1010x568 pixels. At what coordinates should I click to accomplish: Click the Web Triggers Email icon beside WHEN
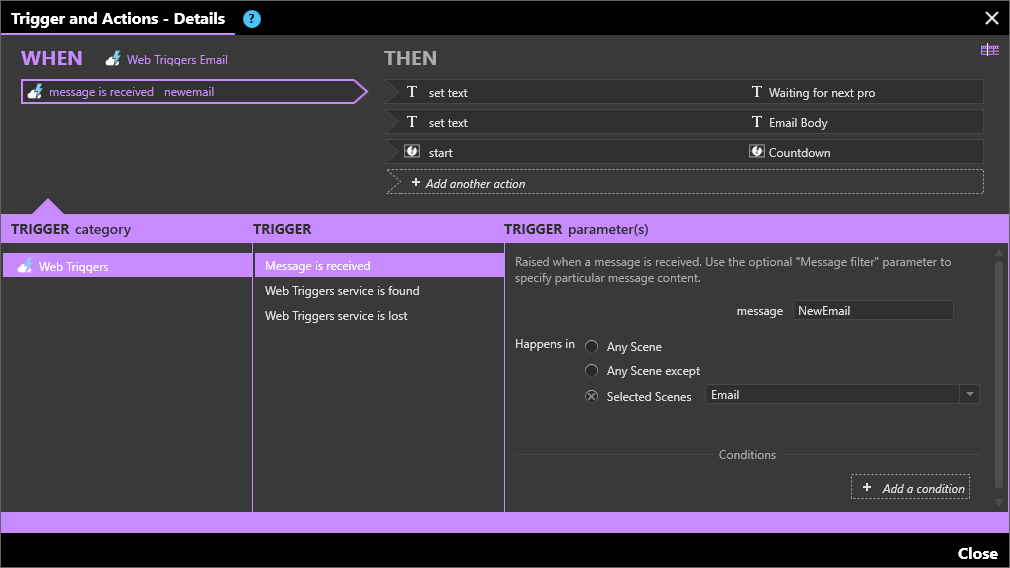pos(113,59)
